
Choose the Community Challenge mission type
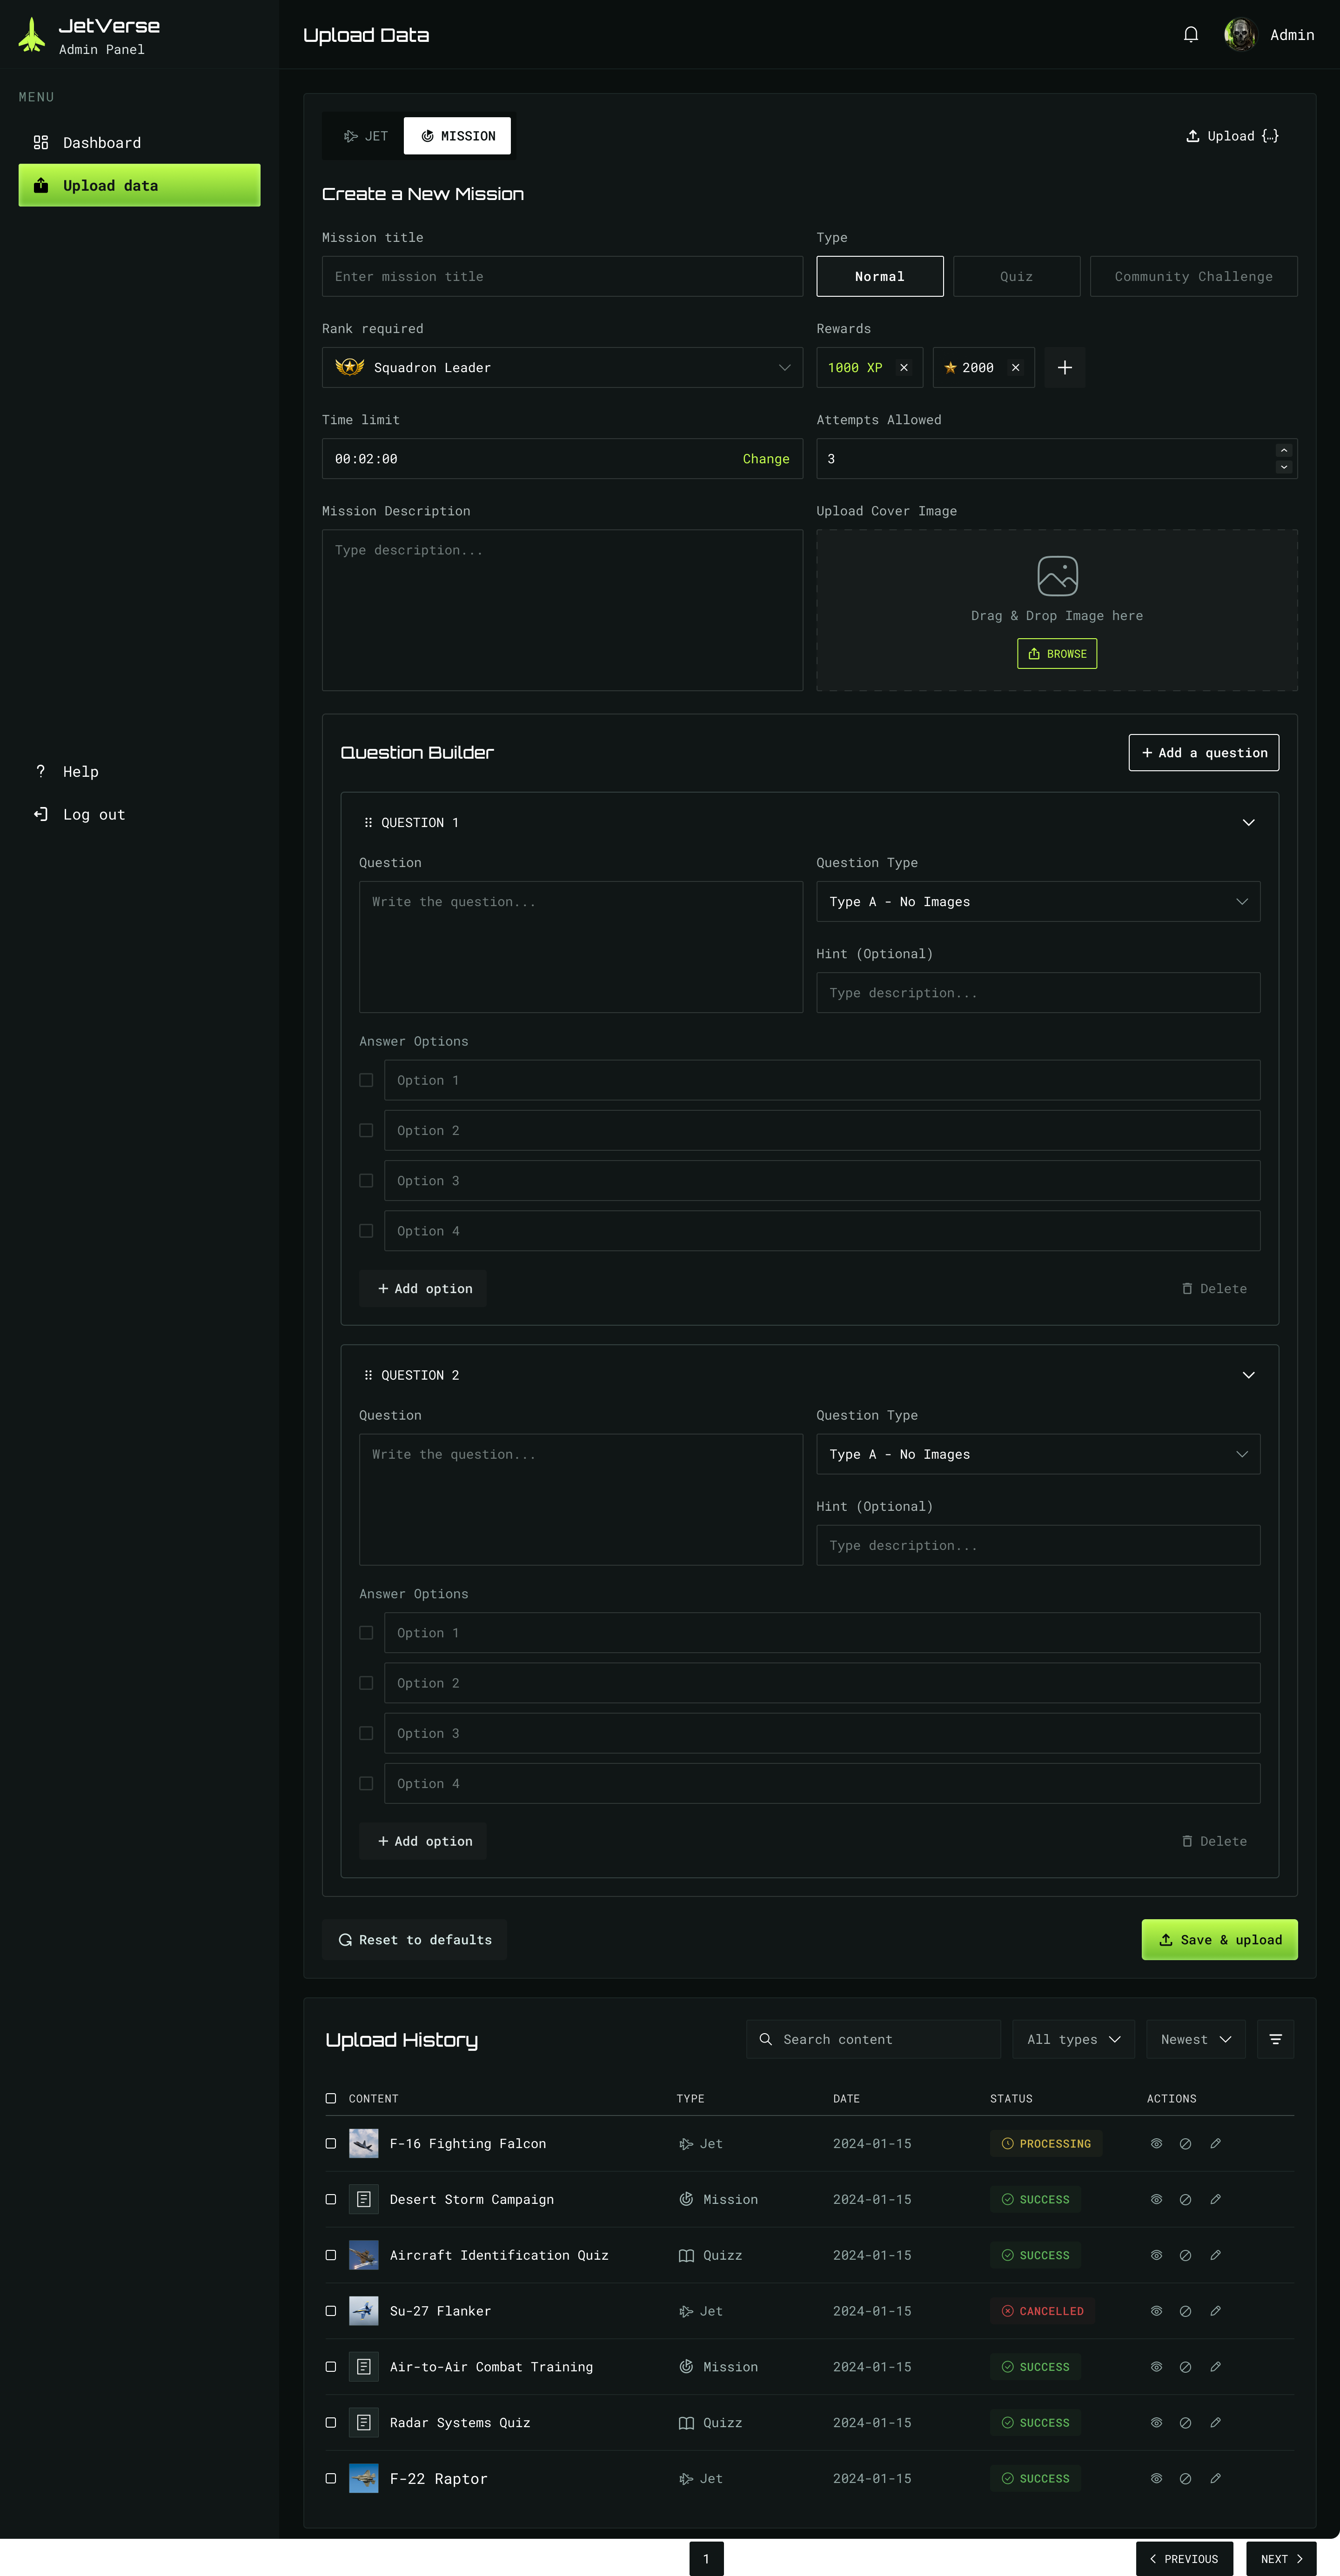coord(1194,277)
